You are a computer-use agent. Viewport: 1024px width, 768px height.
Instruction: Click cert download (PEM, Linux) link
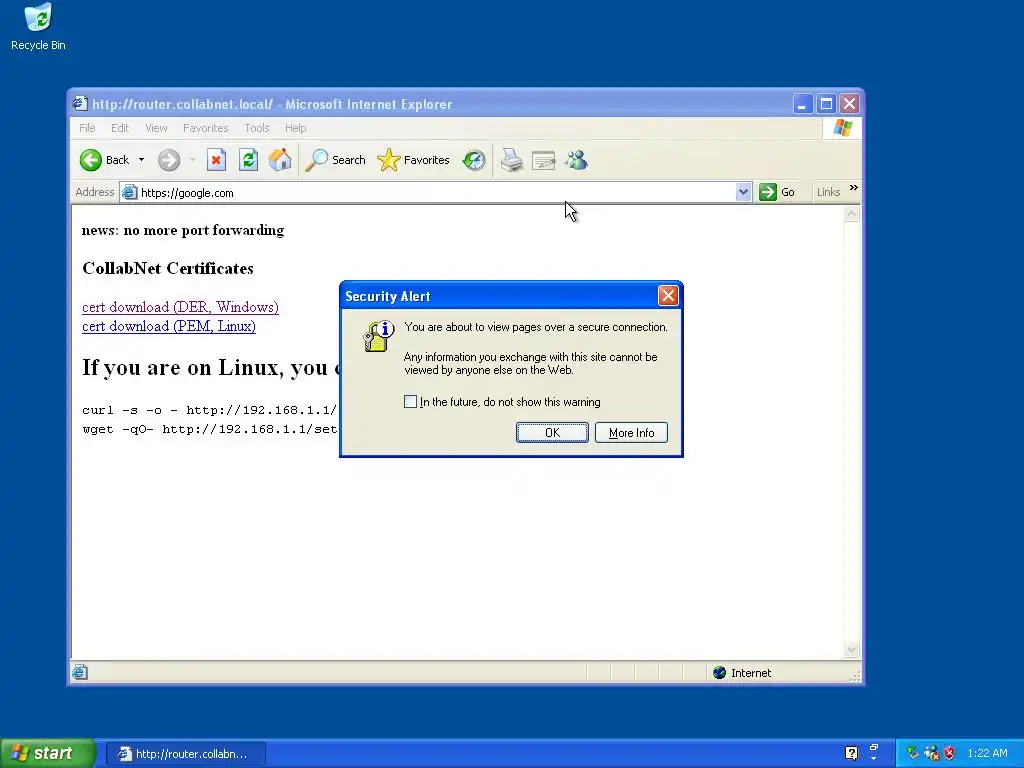click(x=168, y=326)
